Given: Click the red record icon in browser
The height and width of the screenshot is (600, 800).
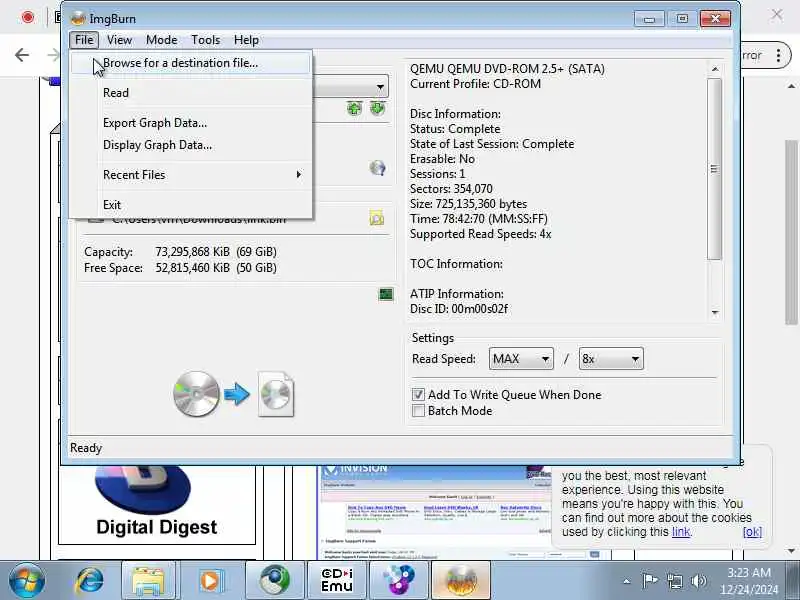Looking at the screenshot, I should click(x=28, y=17).
